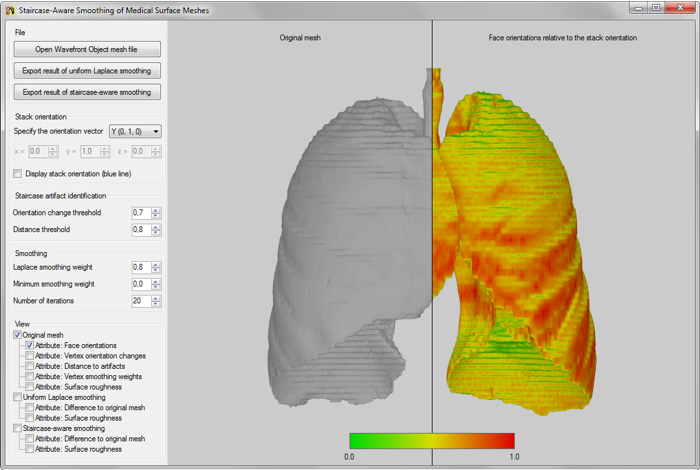Enable Uniform Laplace smoothing view checkbox
Screen dimensions: 700x470
(17, 397)
